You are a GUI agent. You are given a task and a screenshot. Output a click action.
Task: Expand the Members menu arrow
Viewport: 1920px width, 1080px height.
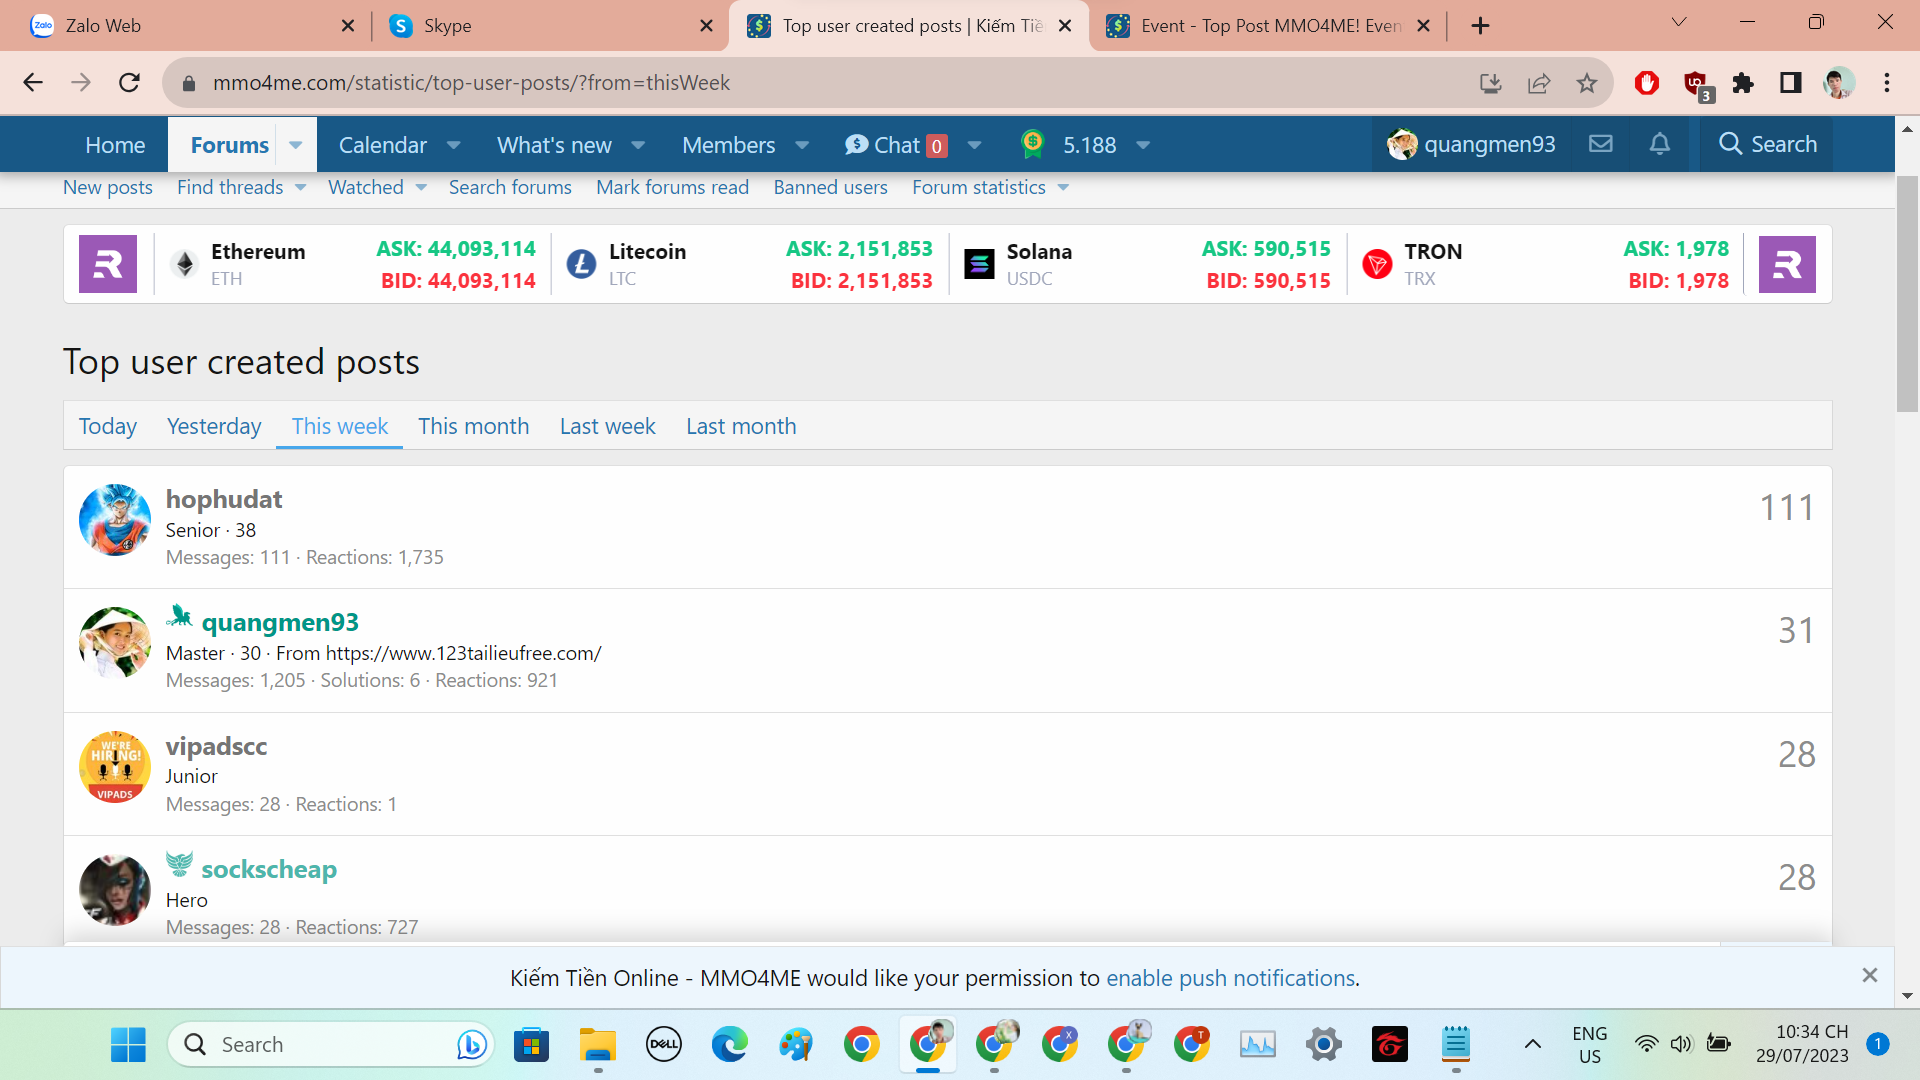pyautogui.click(x=802, y=145)
